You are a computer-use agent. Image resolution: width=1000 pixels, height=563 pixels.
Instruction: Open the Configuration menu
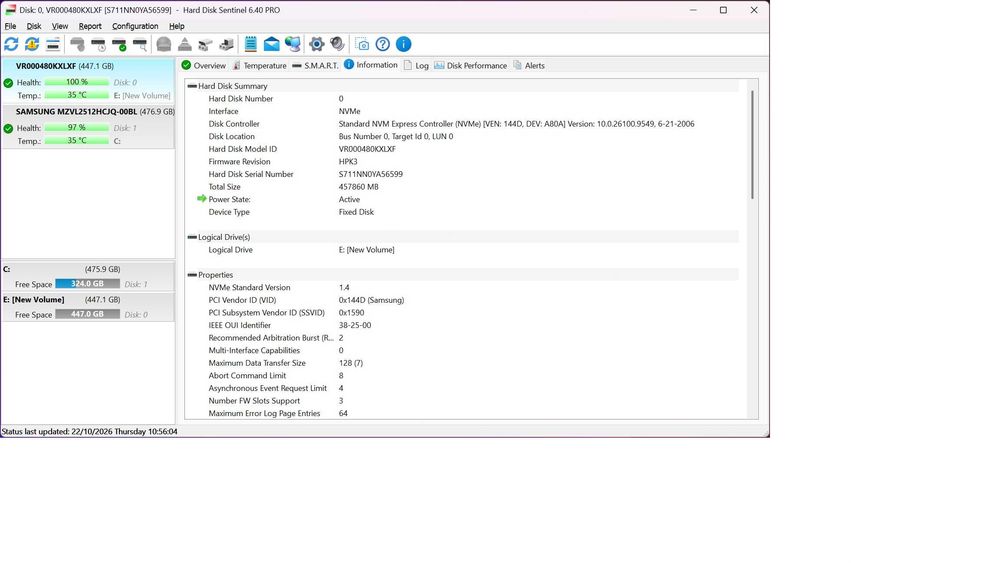[x=135, y=26]
